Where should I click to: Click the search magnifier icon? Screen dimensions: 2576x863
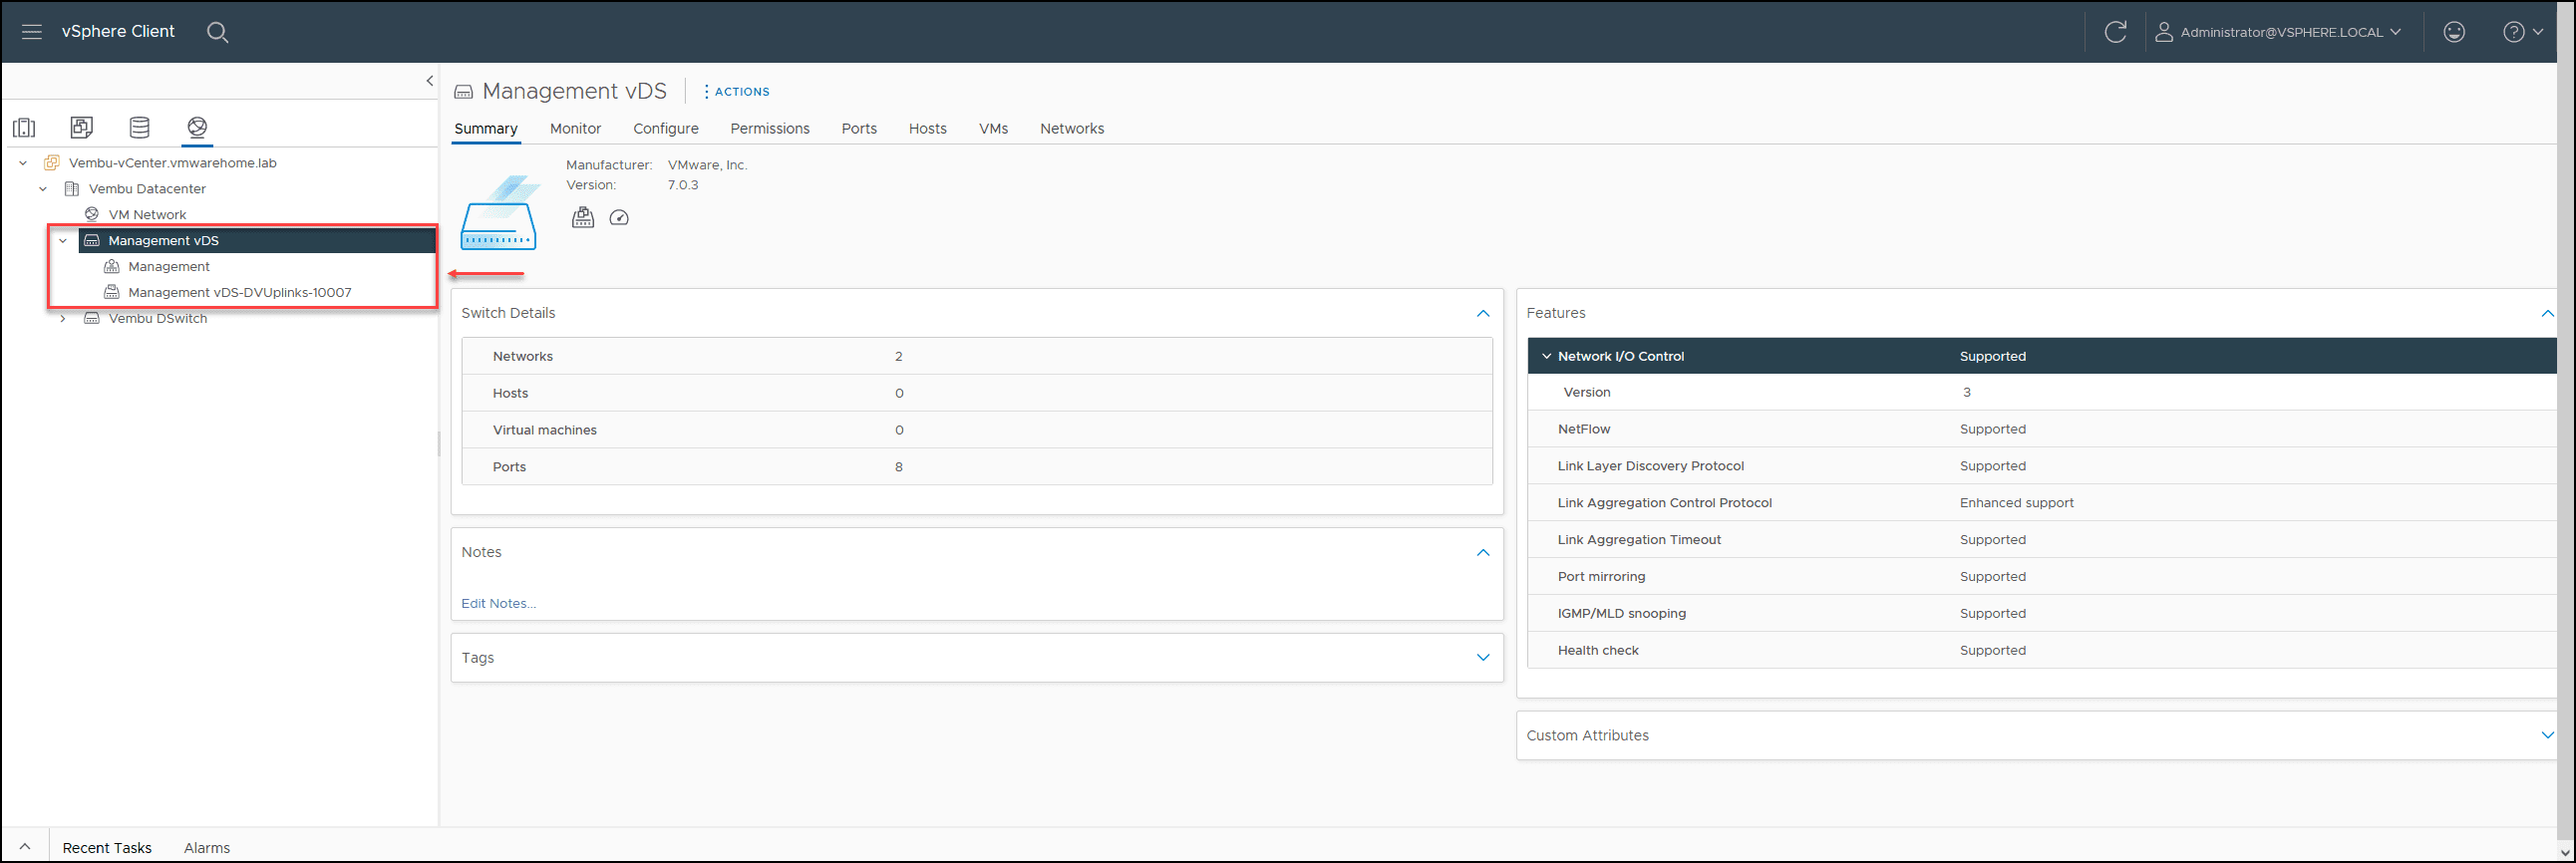coord(217,32)
